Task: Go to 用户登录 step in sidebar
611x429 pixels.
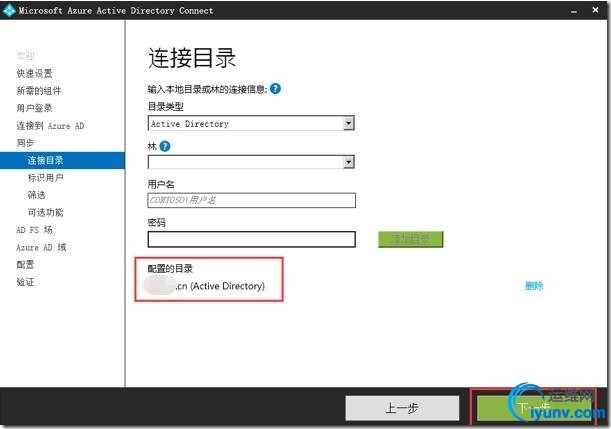Action: click(34, 108)
